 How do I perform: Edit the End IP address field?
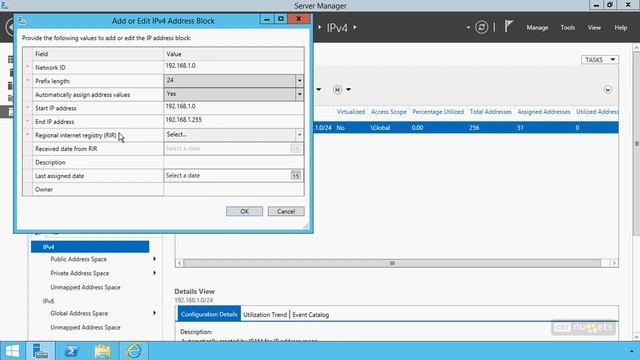[233, 121]
